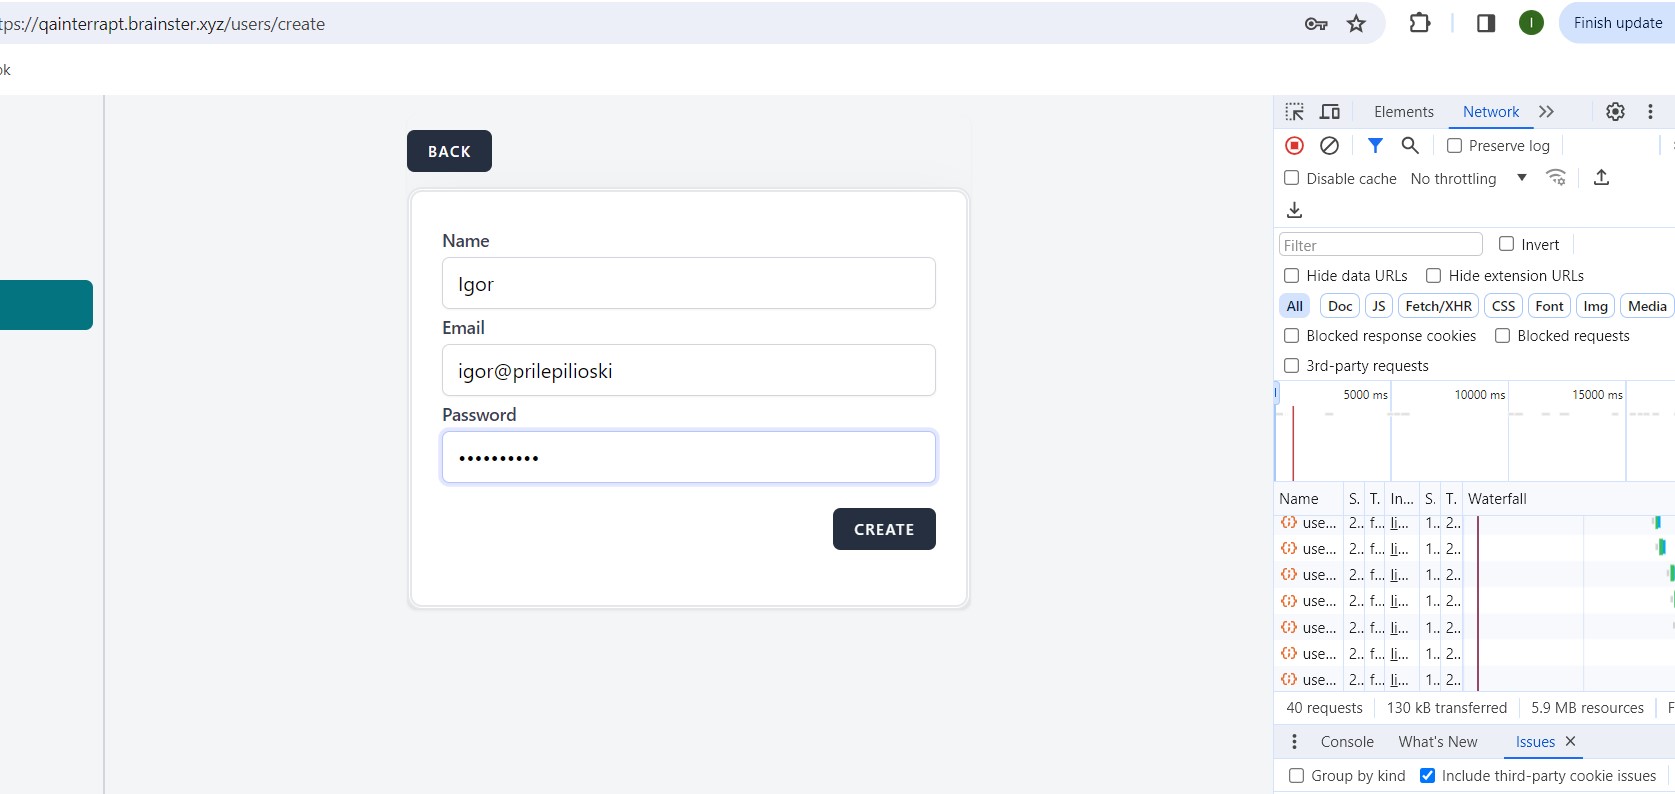
Task: Toggle device toolbar icon
Action: (1330, 112)
